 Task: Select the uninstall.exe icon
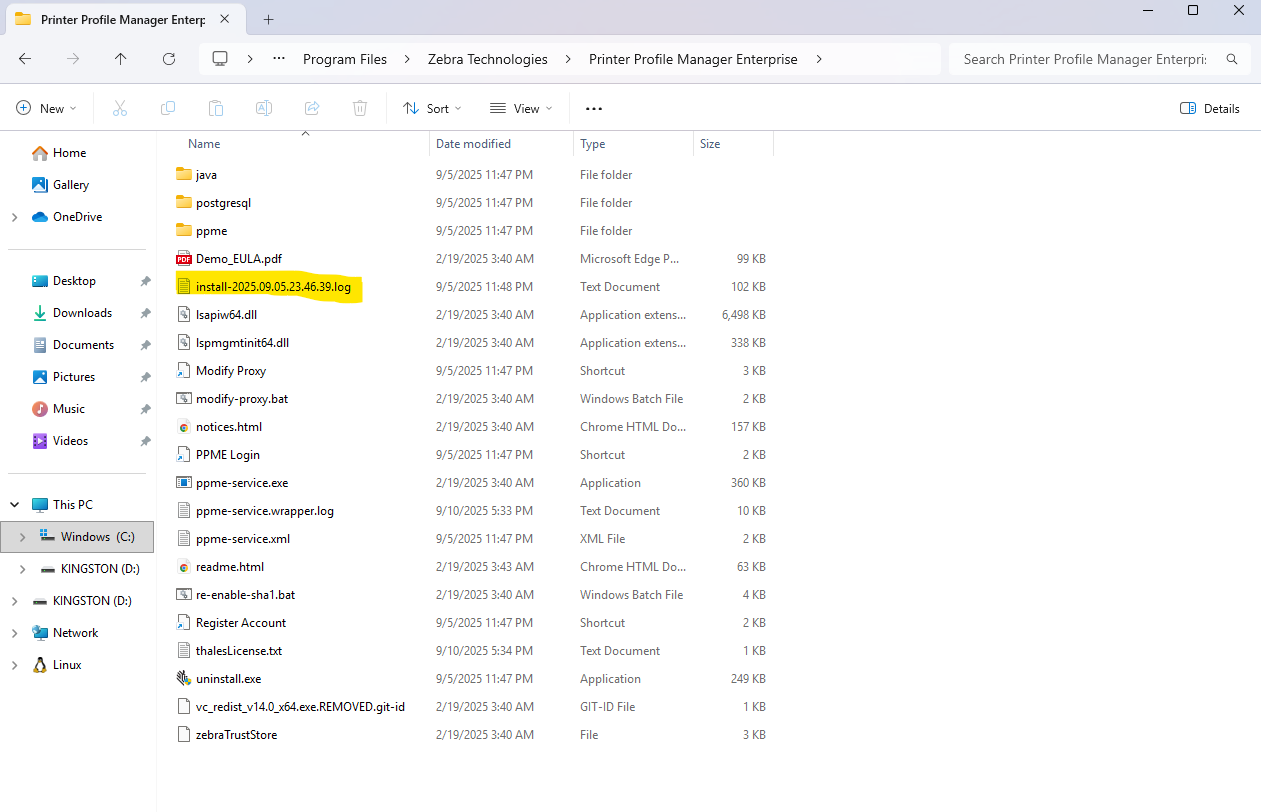[x=184, y=678]
